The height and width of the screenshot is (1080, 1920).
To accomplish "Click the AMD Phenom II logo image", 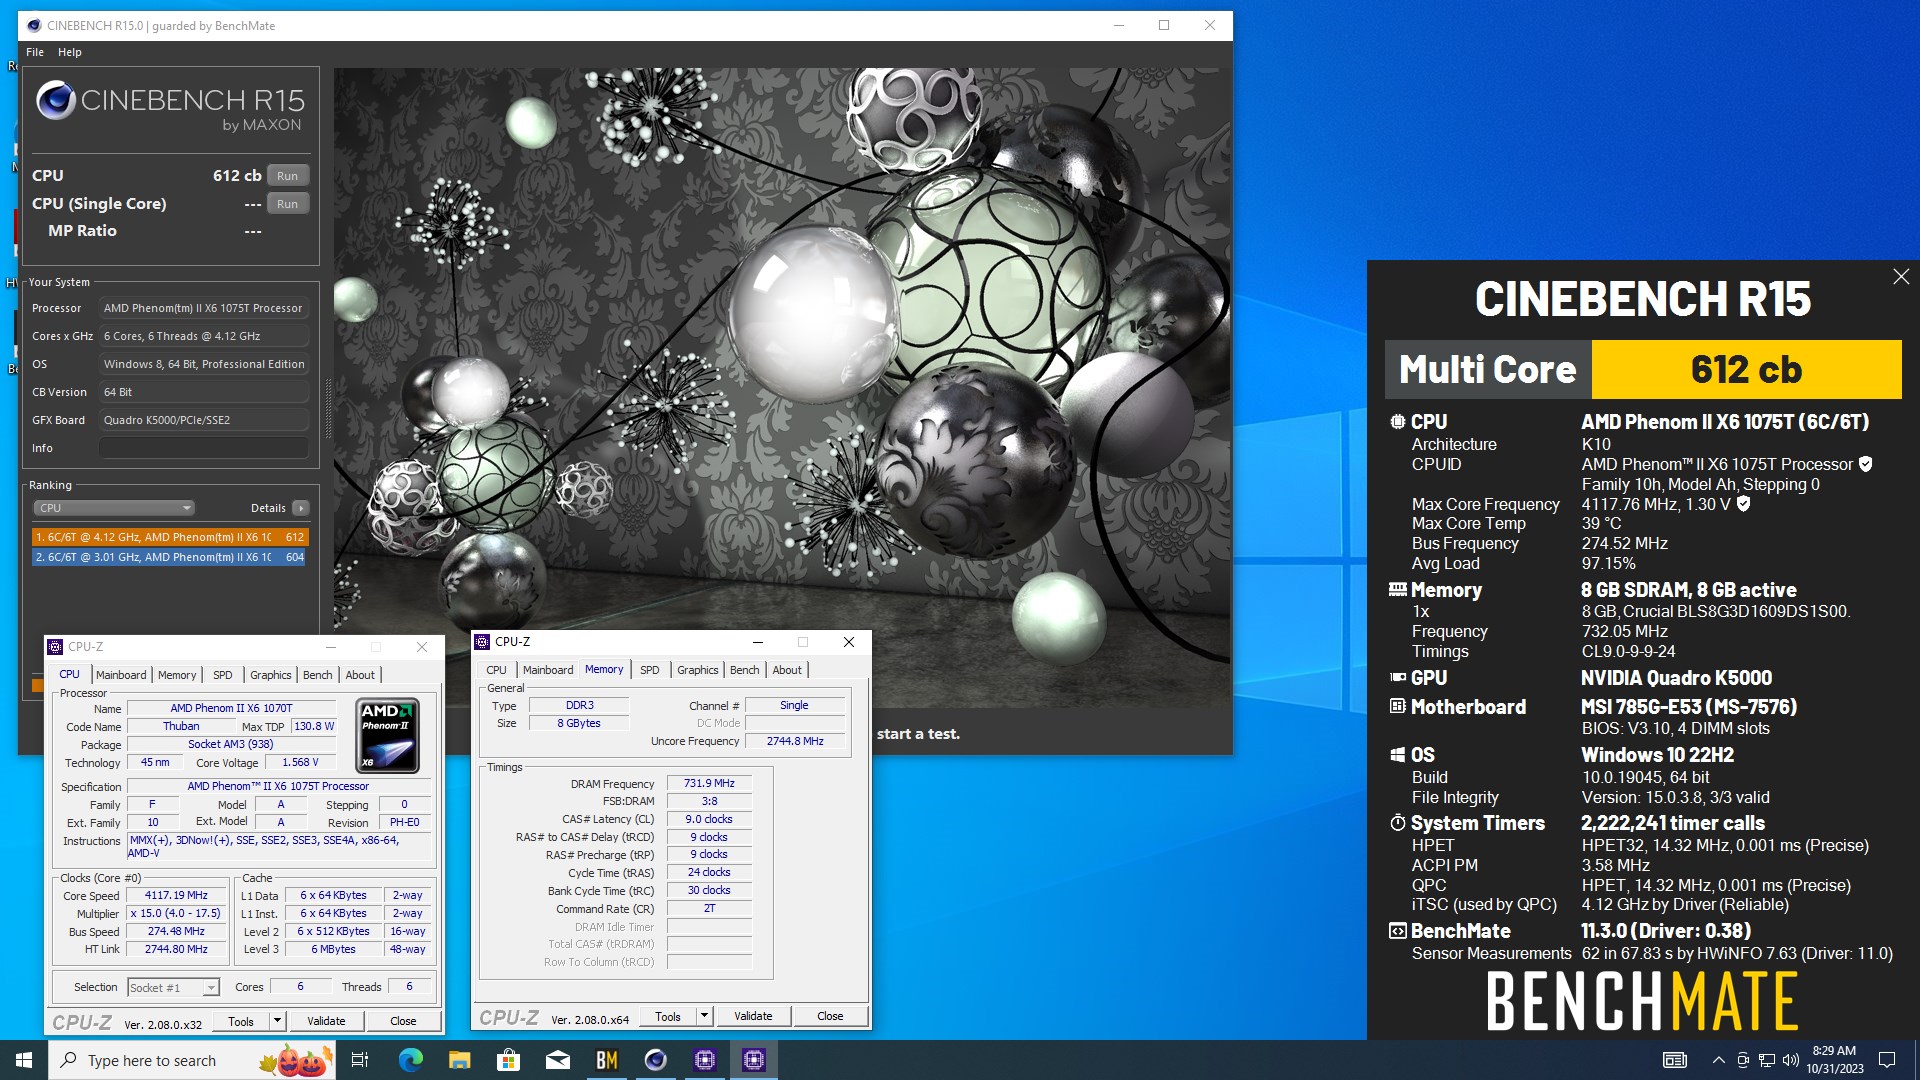I will point(388,736).
